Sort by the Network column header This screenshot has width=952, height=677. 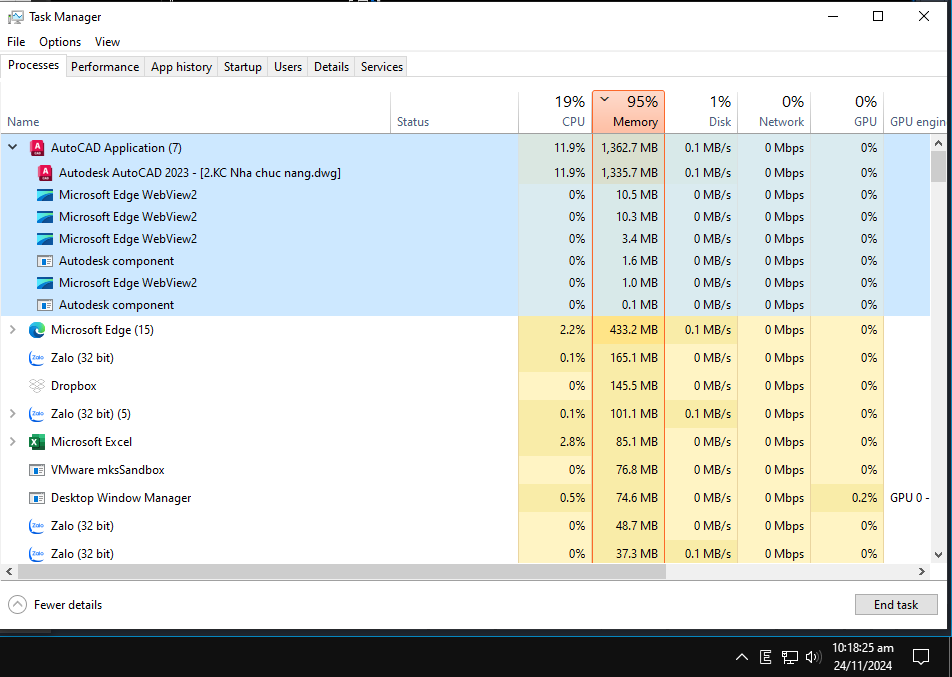(x=775, y=112)
